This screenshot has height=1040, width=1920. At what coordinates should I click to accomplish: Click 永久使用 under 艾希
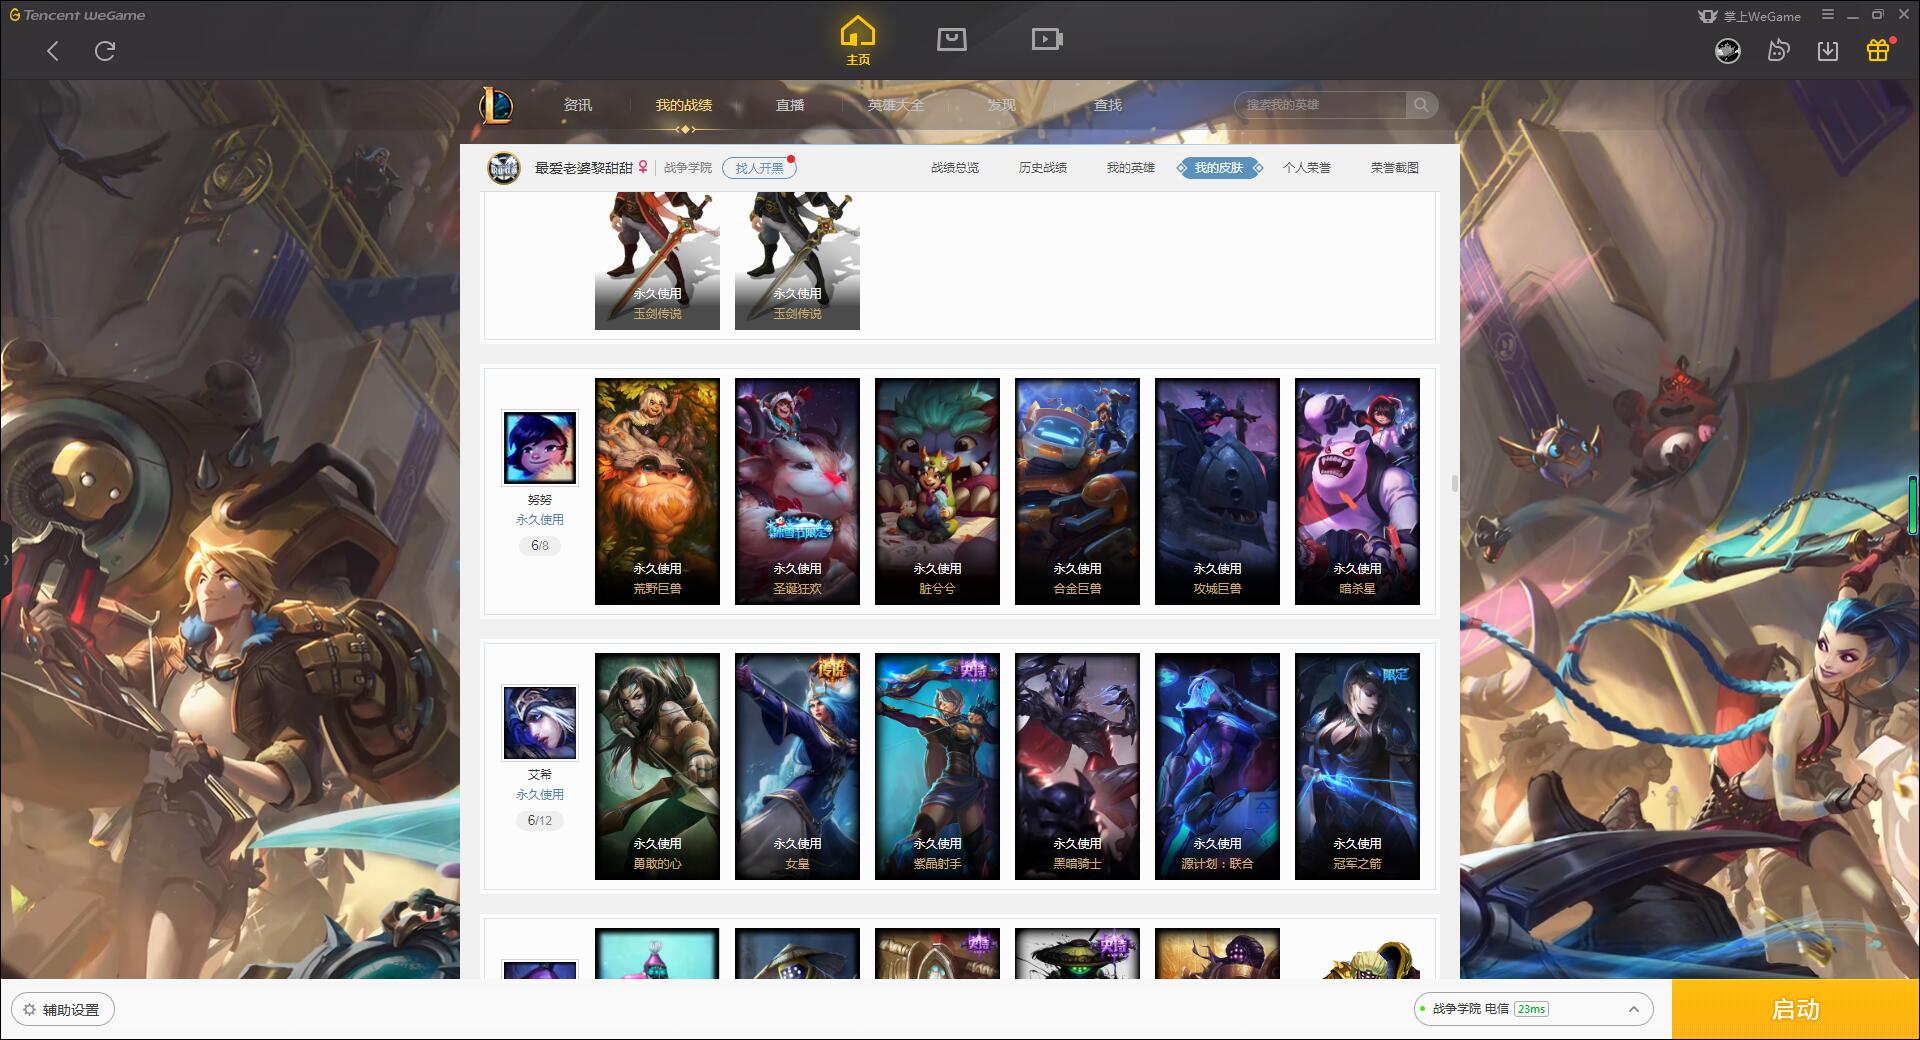[x=540, y=795]
